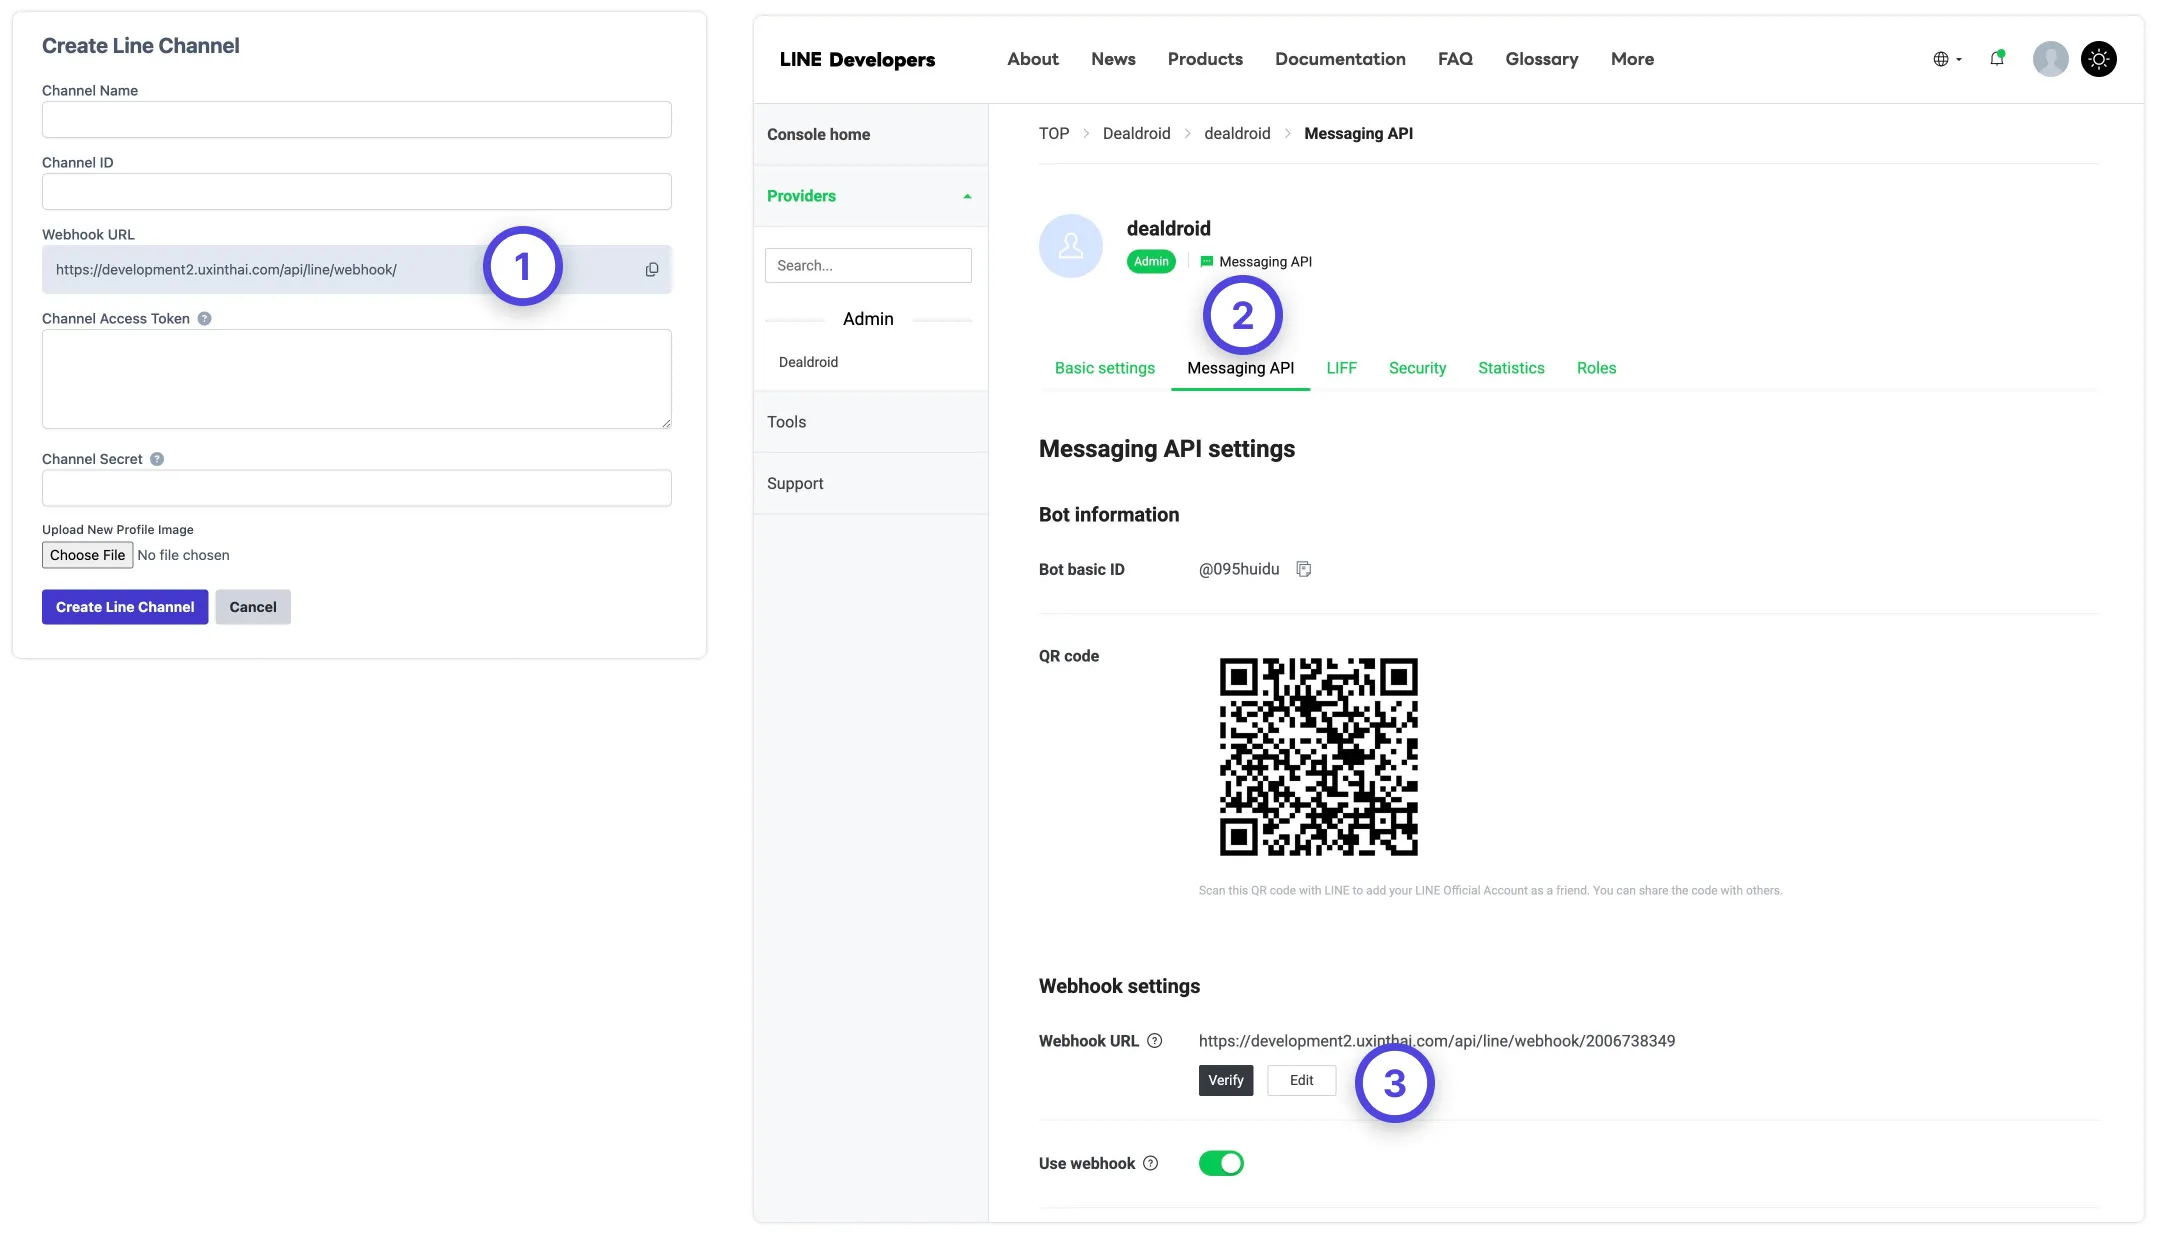Copy the Bot basic ID @095huidu
This screenshot has width=2163, height=1242.
click(1303, 569)
